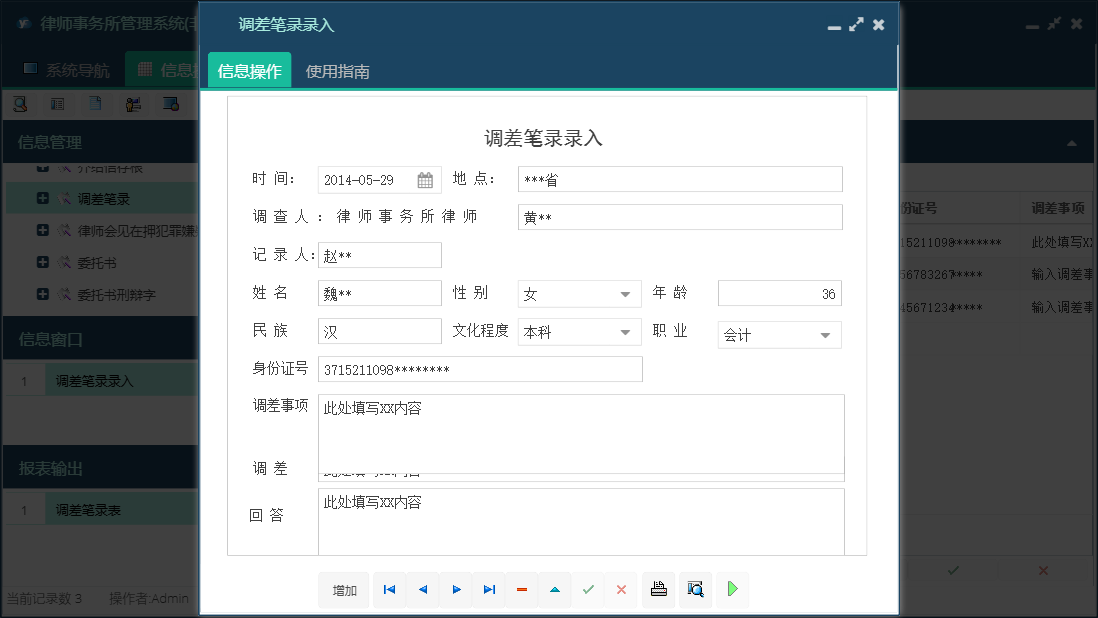Go to next record arrow
This screenshot has height=618, width=1098.
click(x=455, y=590)
